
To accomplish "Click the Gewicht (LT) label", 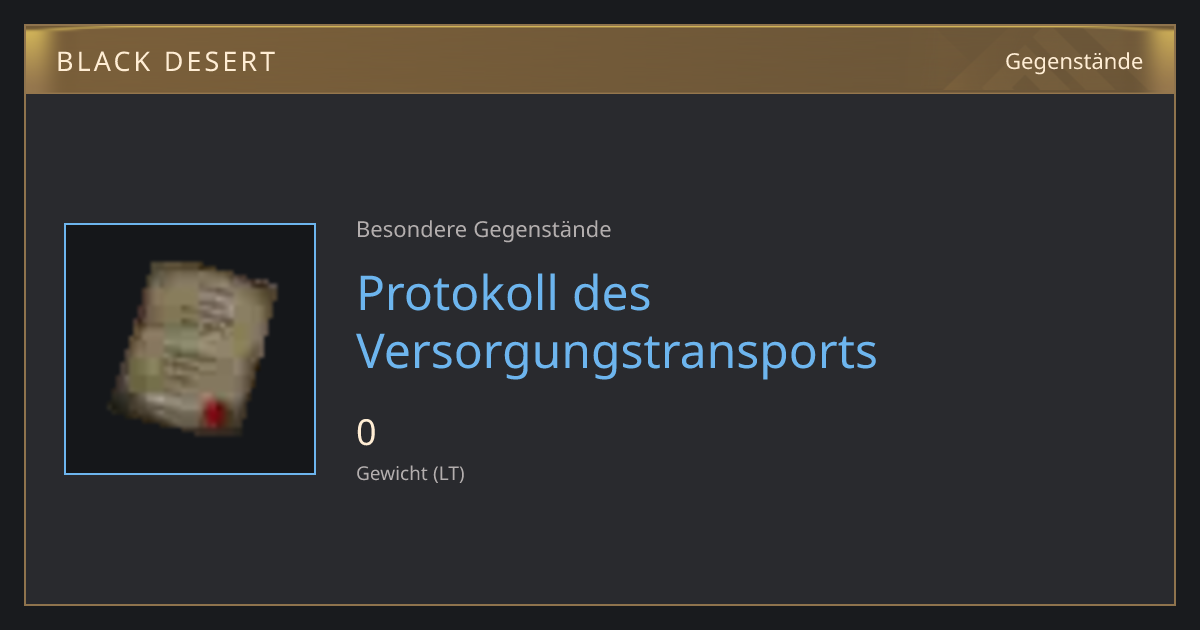I will [411, 474].
